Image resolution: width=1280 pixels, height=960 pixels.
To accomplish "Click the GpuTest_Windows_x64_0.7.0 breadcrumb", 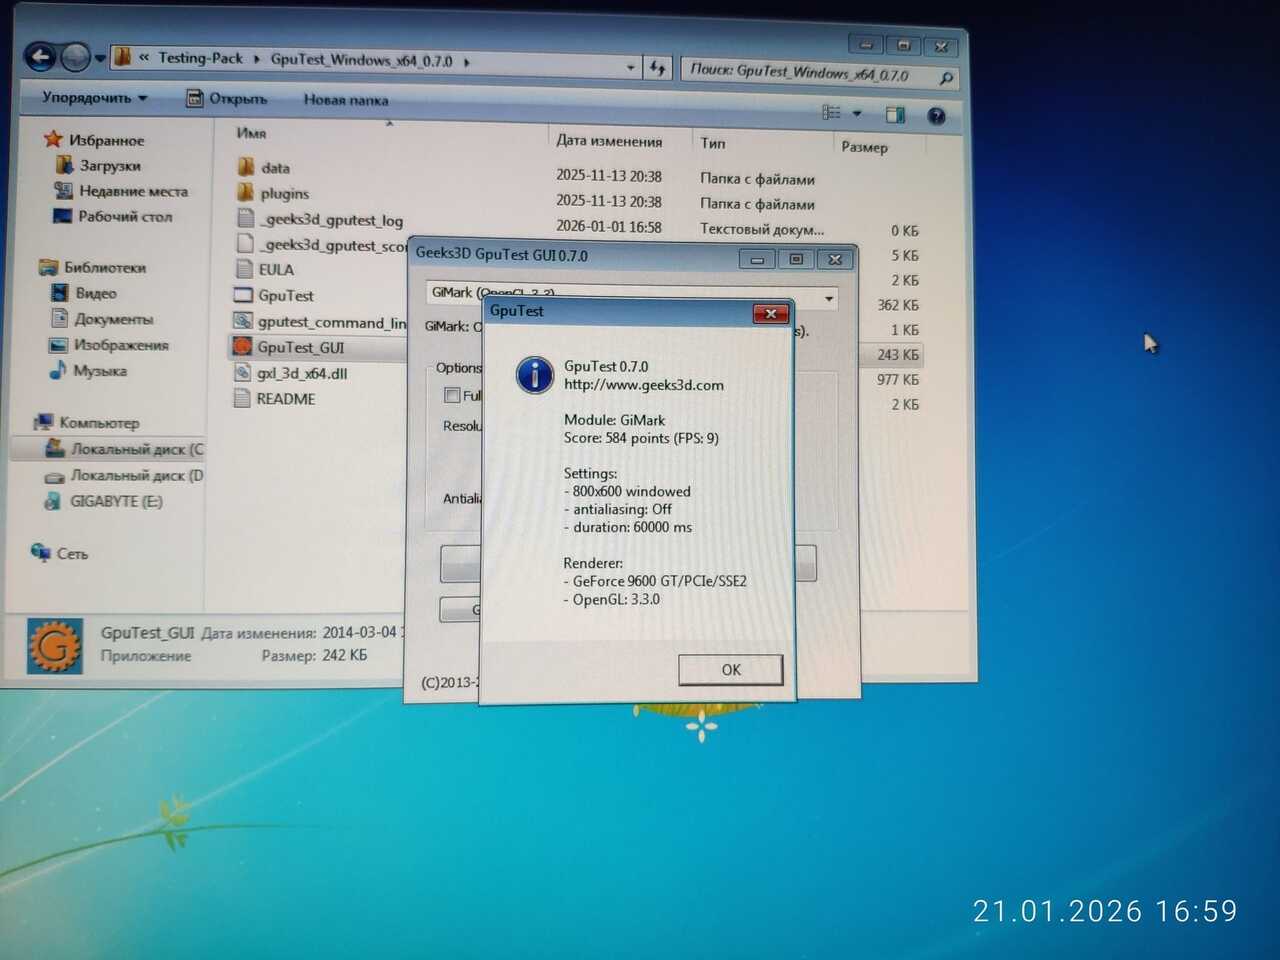I will pyautogui.click(x=361, y=60).
